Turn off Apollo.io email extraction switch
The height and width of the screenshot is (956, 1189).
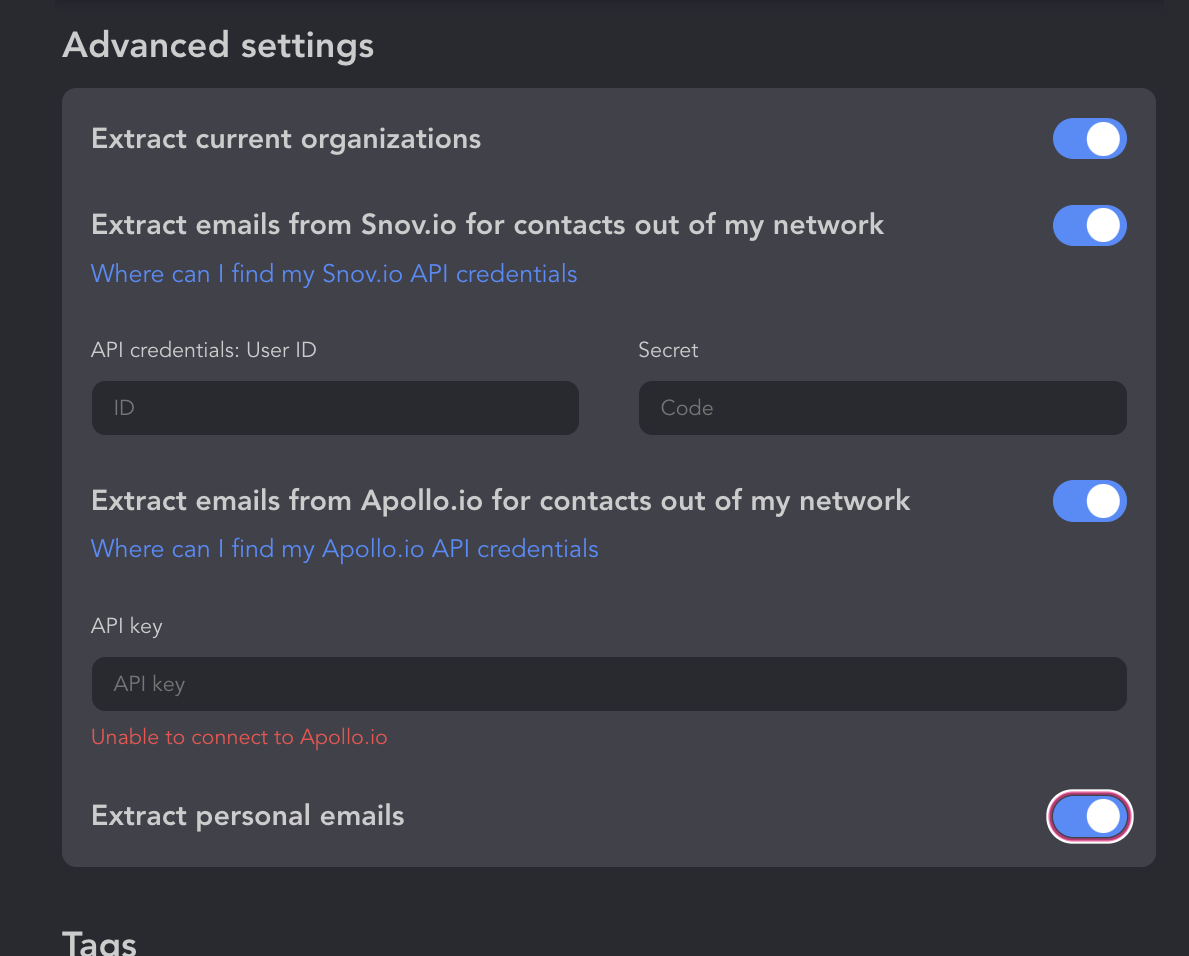[1089, 501]
